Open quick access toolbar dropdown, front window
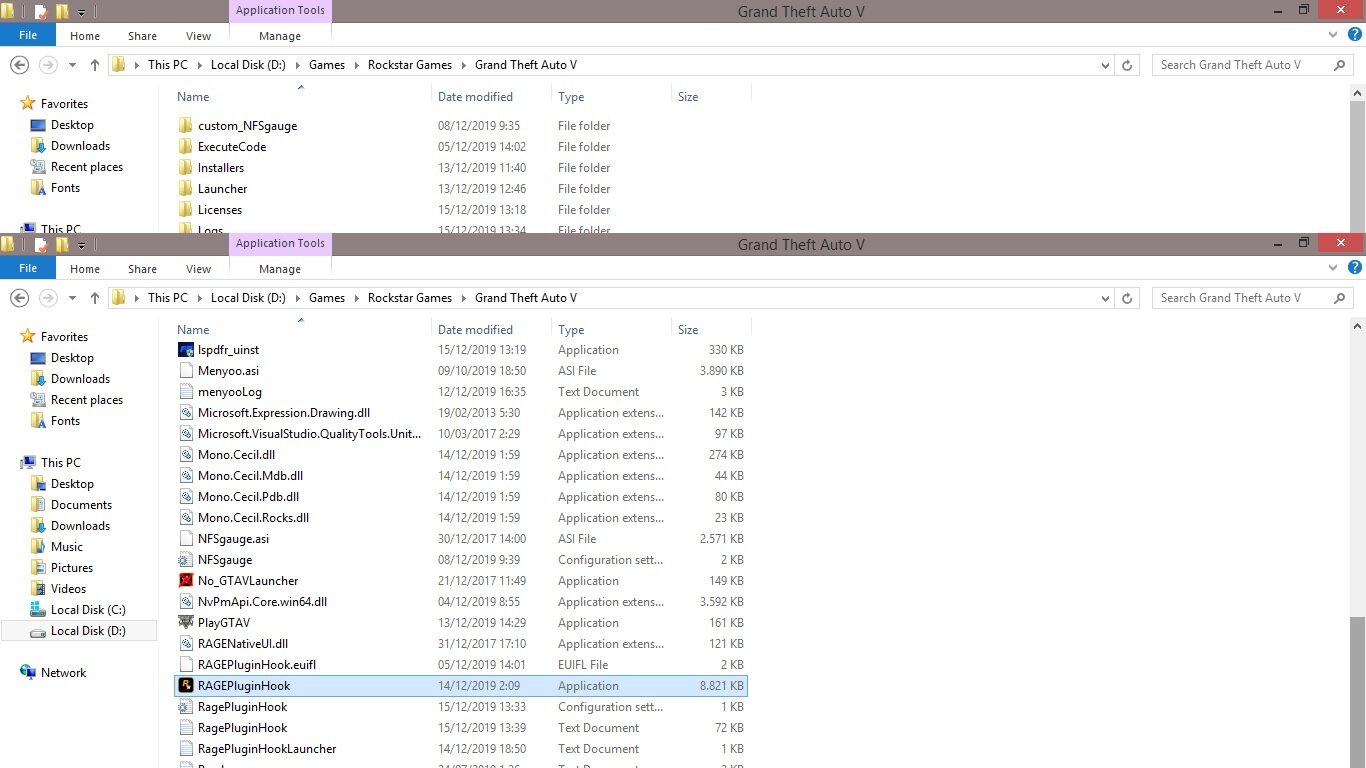Screen dimensions: 1366x768 tap(81, 246)
